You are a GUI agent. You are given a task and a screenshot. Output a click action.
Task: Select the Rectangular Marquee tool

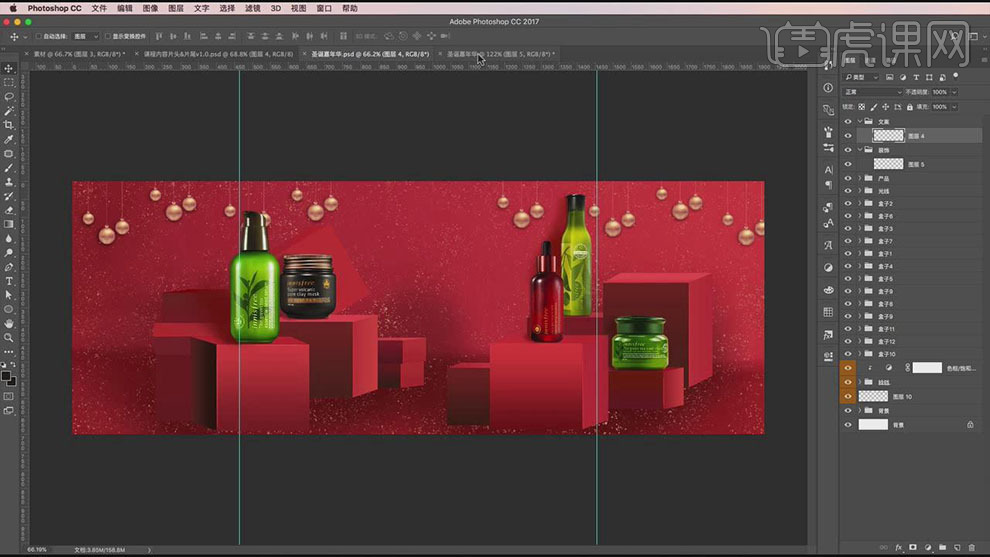(9, 83)
